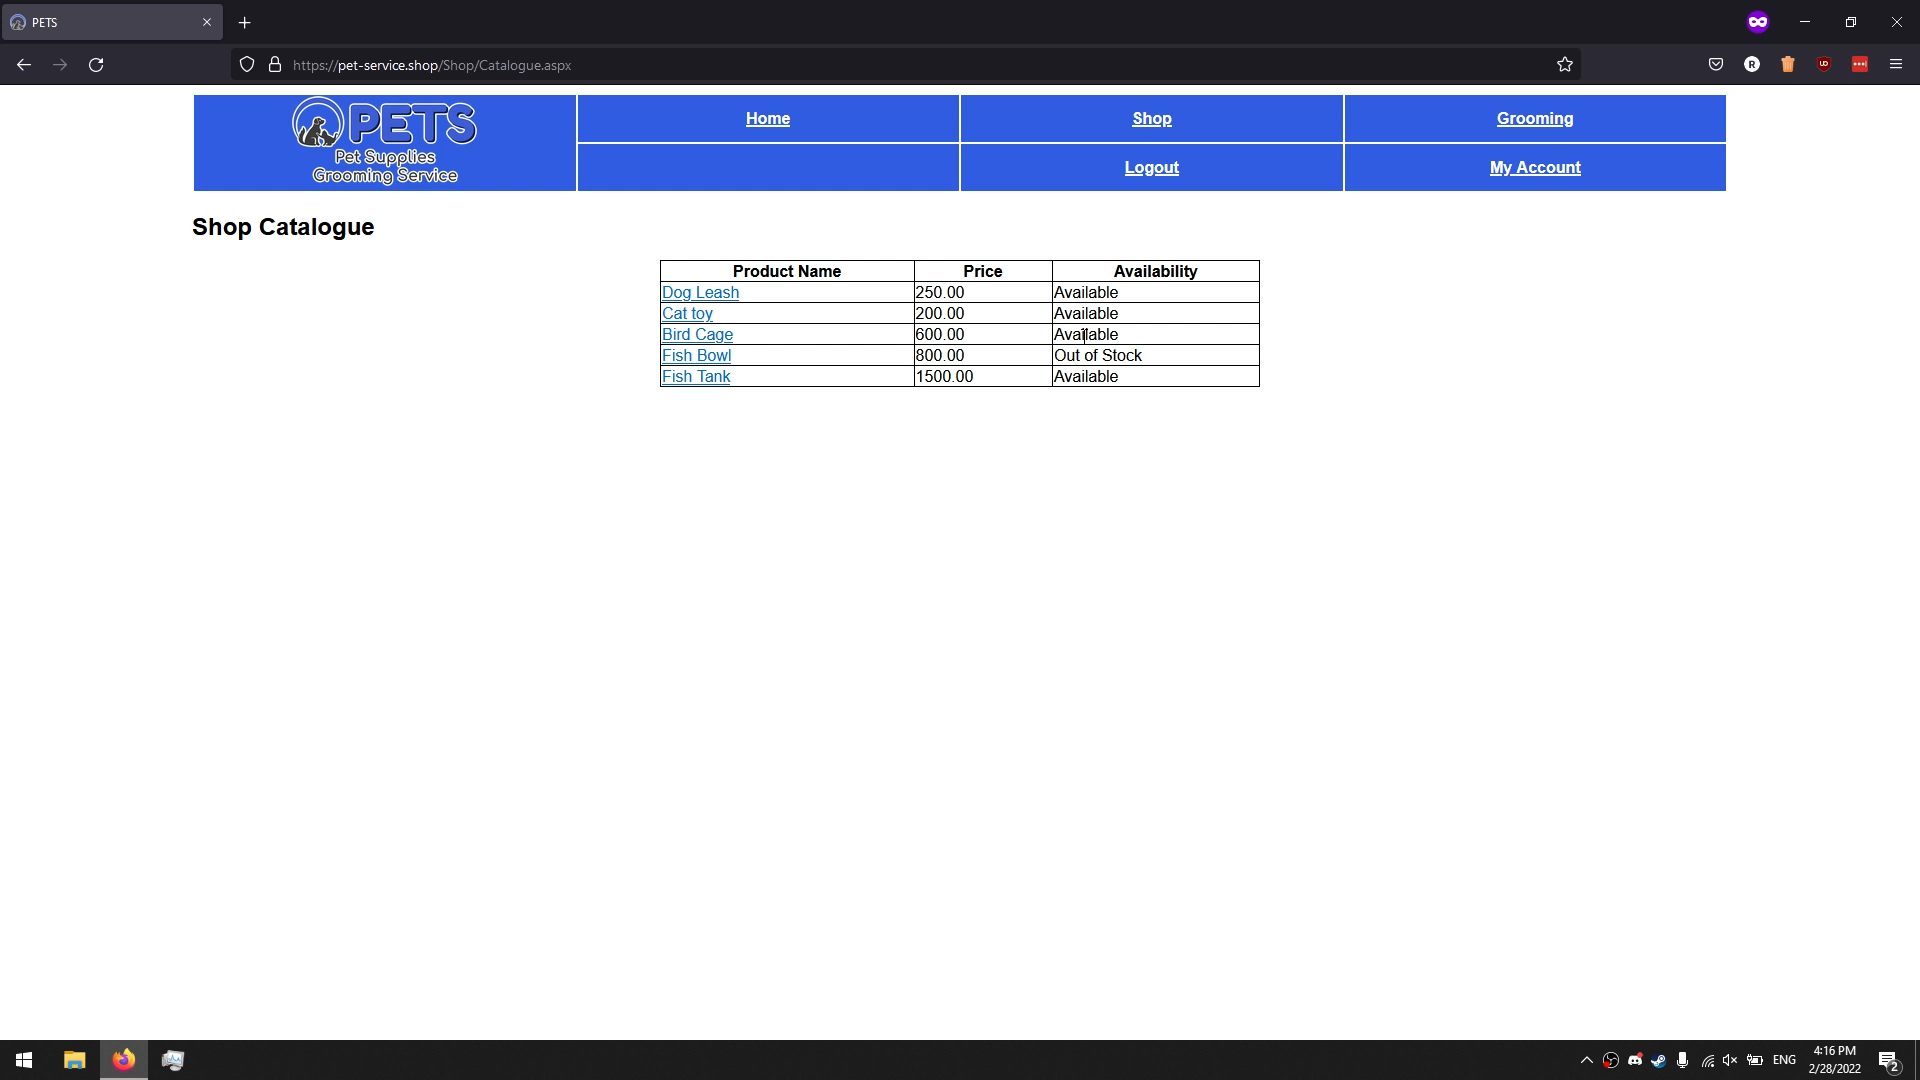Click the uBlock Origin extension icon
The image size is (1920, 1080).
point(1824,64)
